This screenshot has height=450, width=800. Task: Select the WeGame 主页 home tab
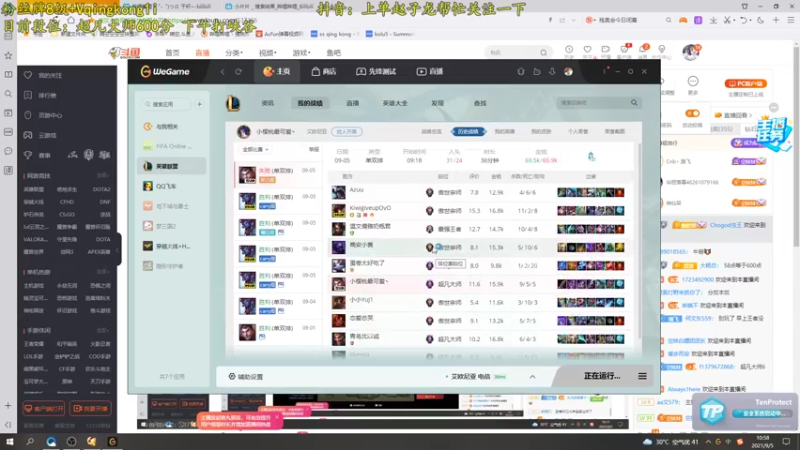[x=277, y=71]
